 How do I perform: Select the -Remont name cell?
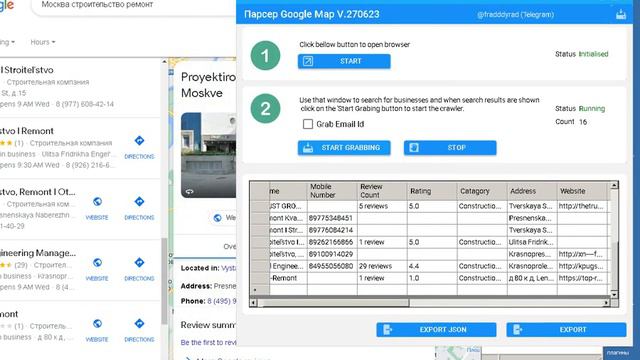(x=288, y=278)
